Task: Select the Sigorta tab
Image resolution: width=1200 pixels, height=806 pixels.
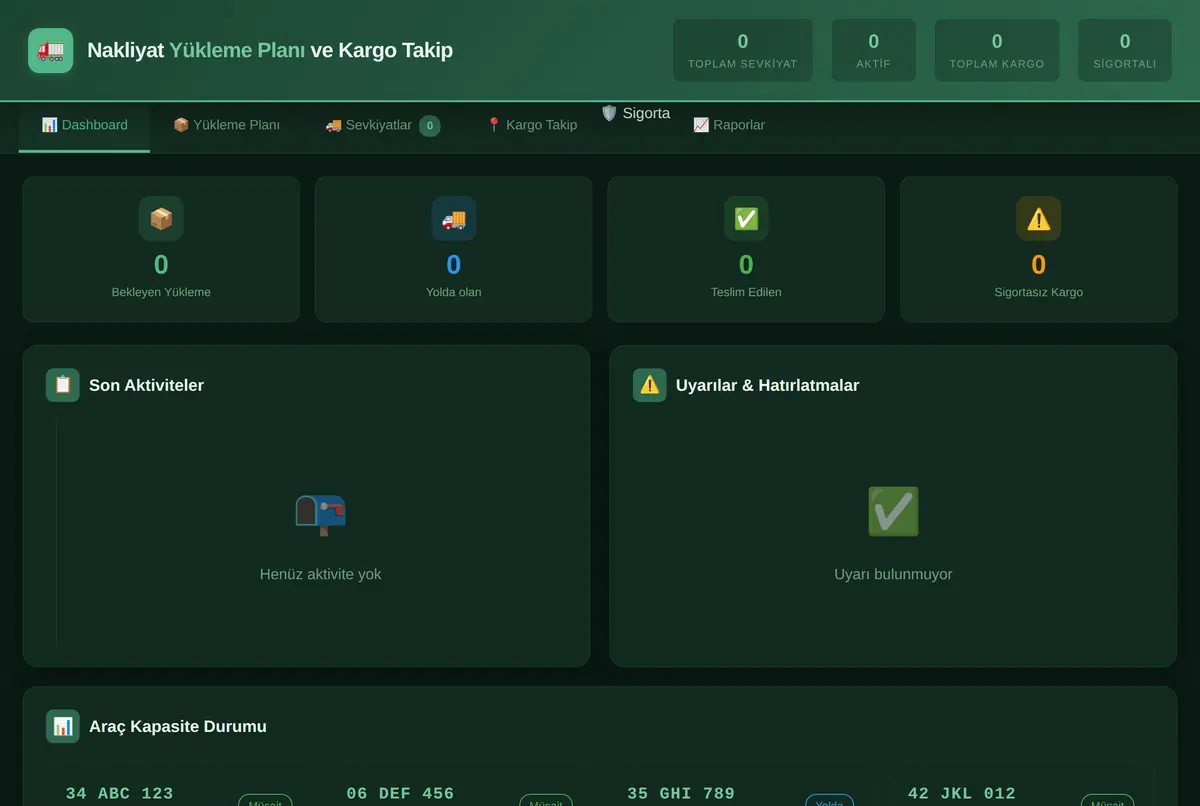Action: (x=636, y=113)
